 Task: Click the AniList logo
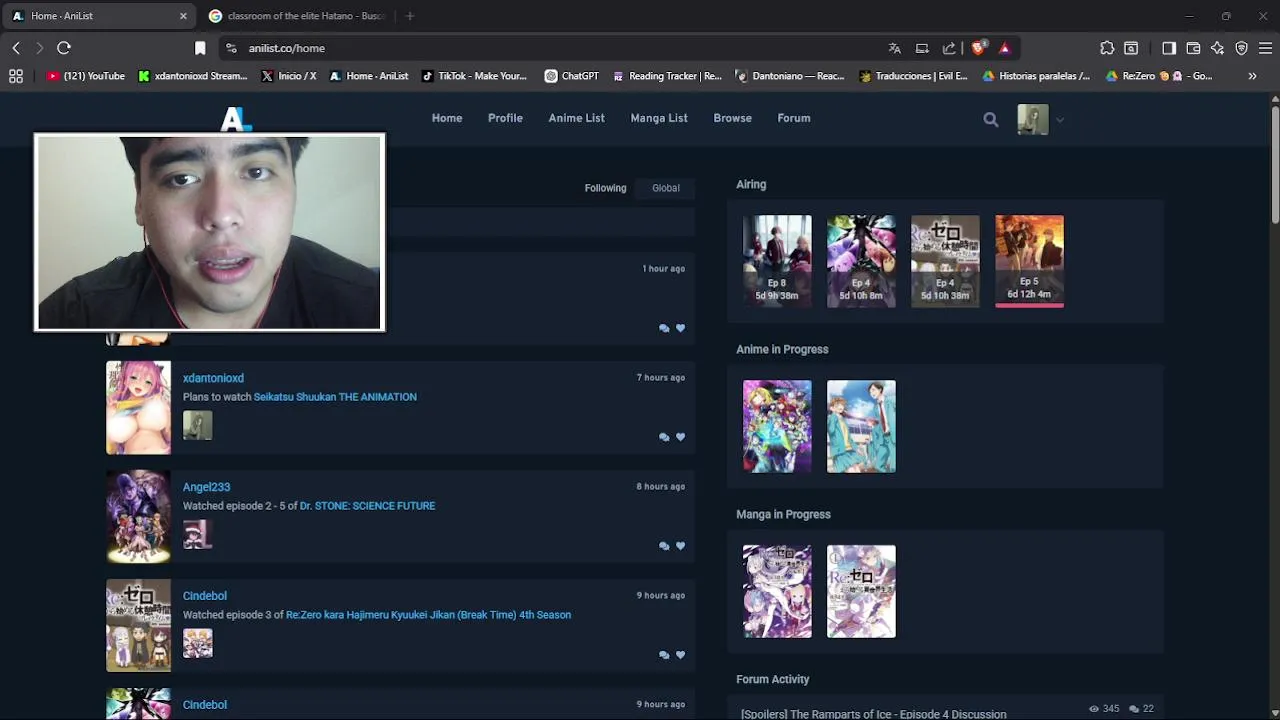coord(235,119)
